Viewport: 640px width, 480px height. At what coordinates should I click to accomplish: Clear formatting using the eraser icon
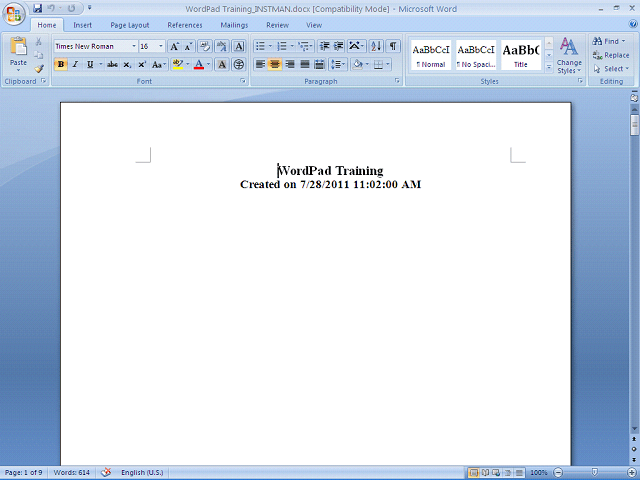[x=205, y=47]
